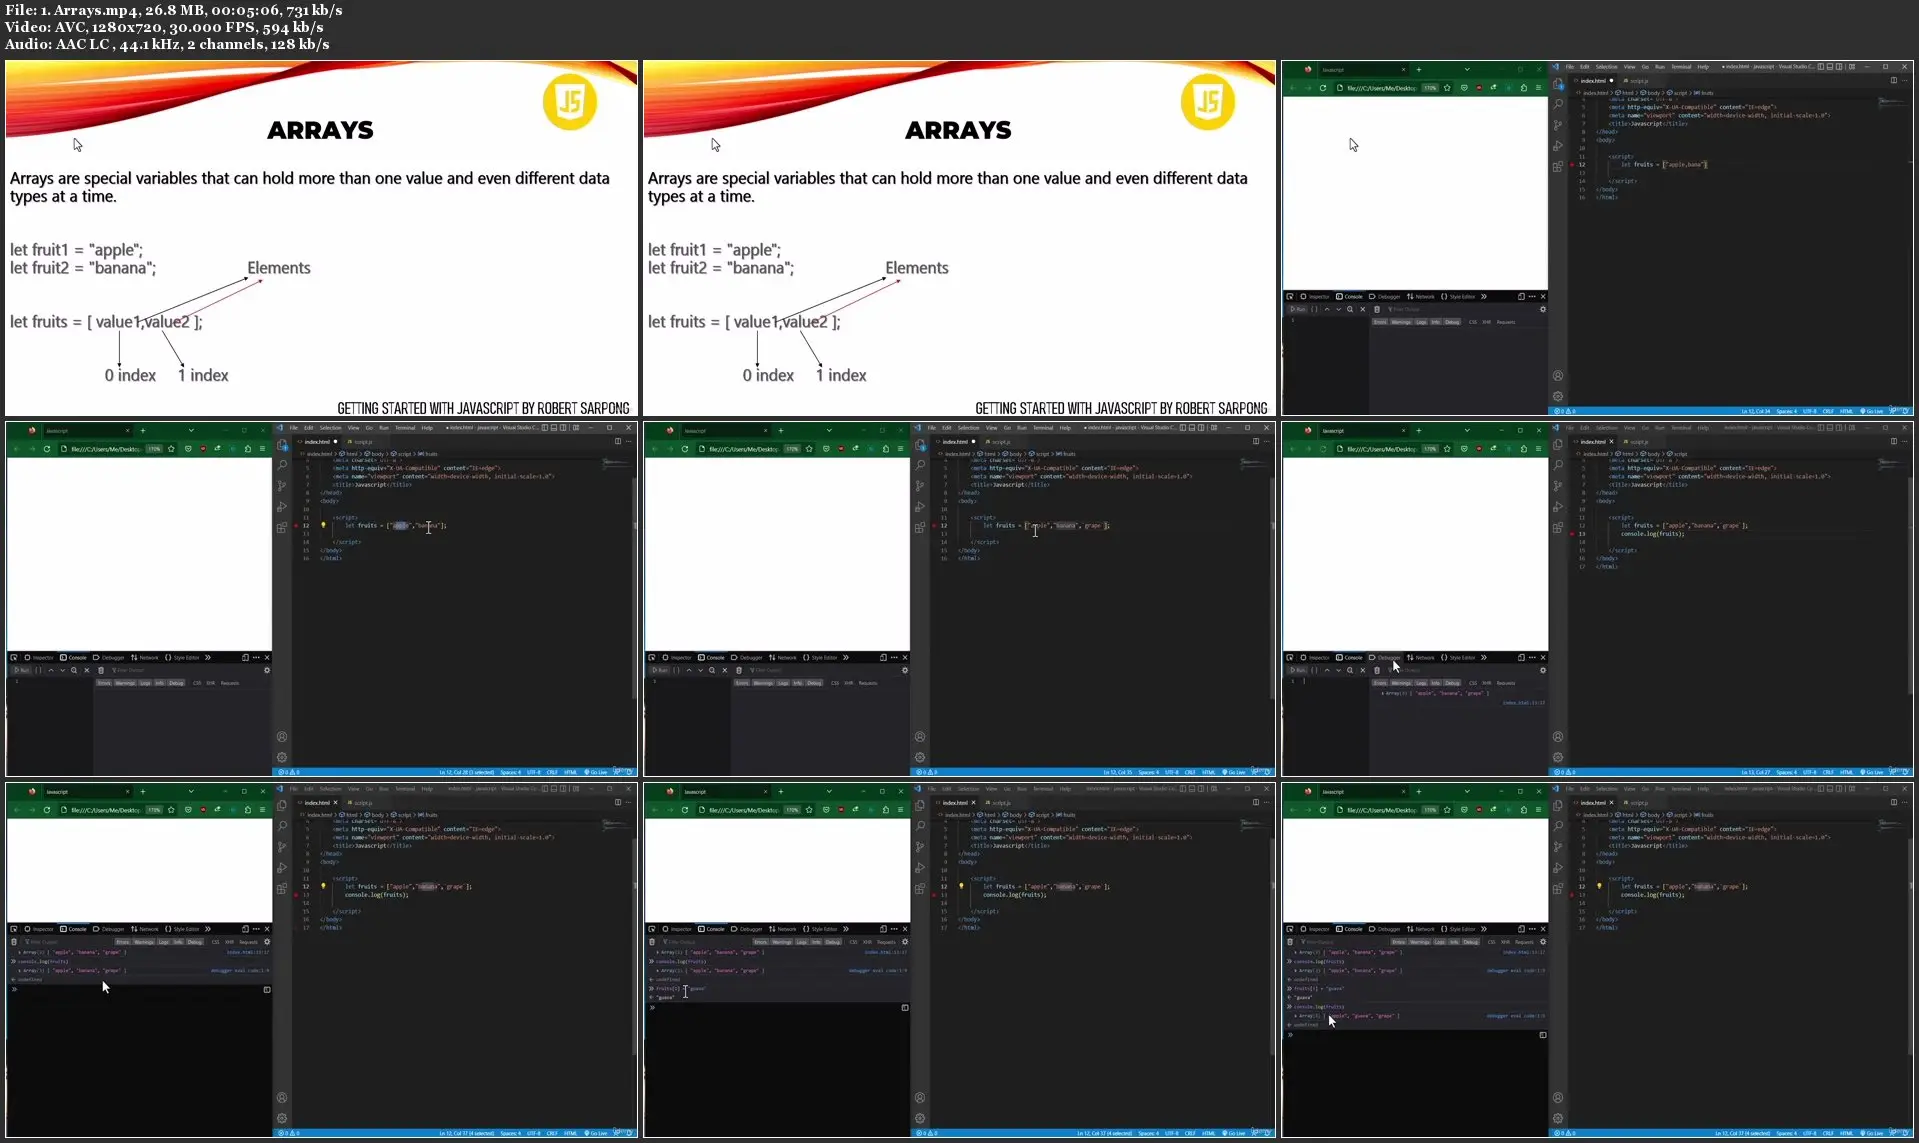Switch to Debugger devtools tab in sixth frame
This screenshot has height=1143, width=1919.
tap(1386, 658)
